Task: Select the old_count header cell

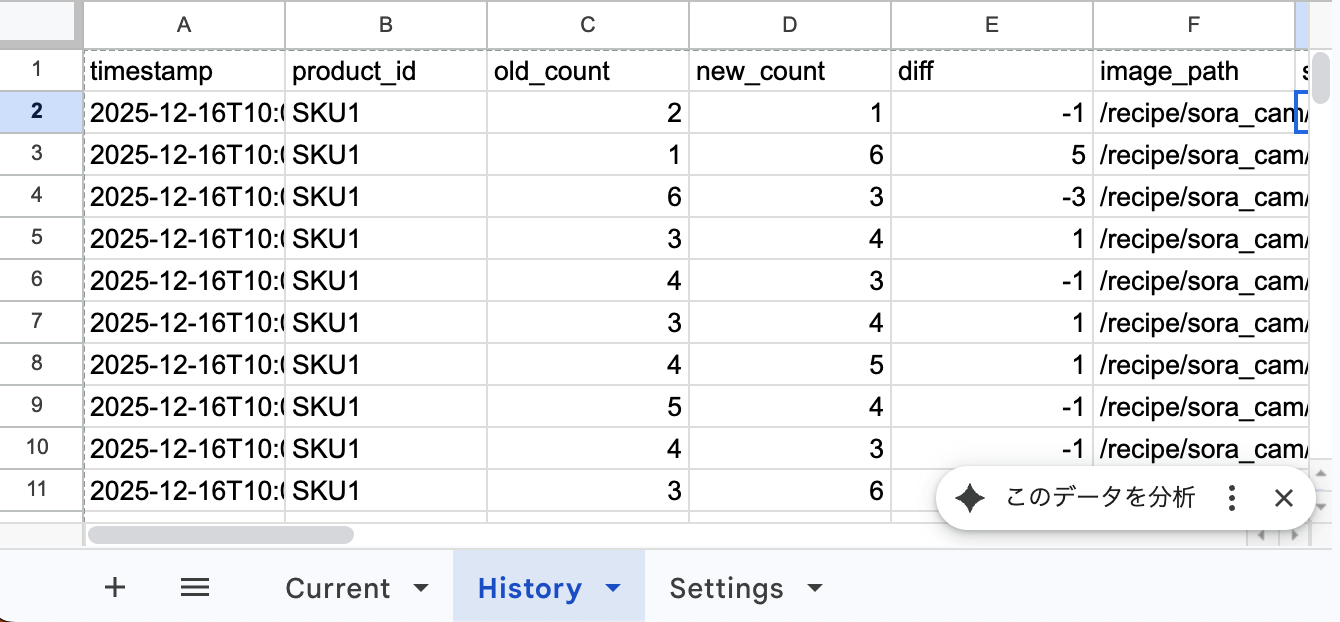Action: 587,71
